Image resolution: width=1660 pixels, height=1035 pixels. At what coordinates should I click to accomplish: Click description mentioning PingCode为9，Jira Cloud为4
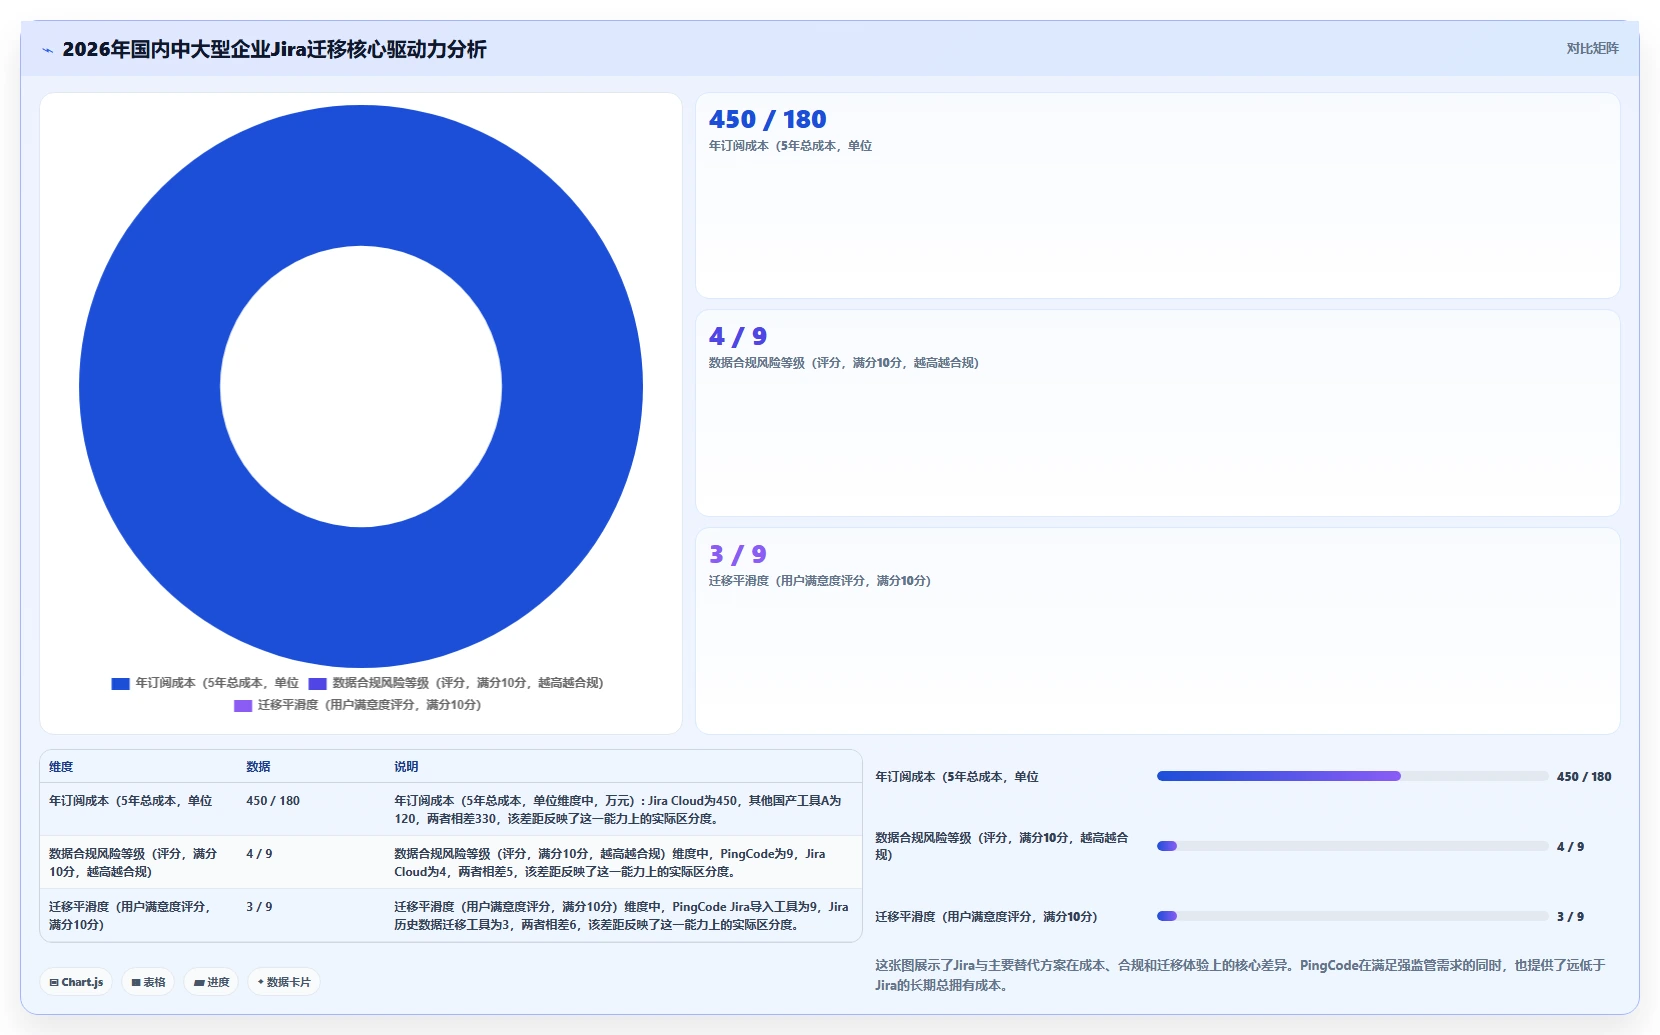click(610, 863)
